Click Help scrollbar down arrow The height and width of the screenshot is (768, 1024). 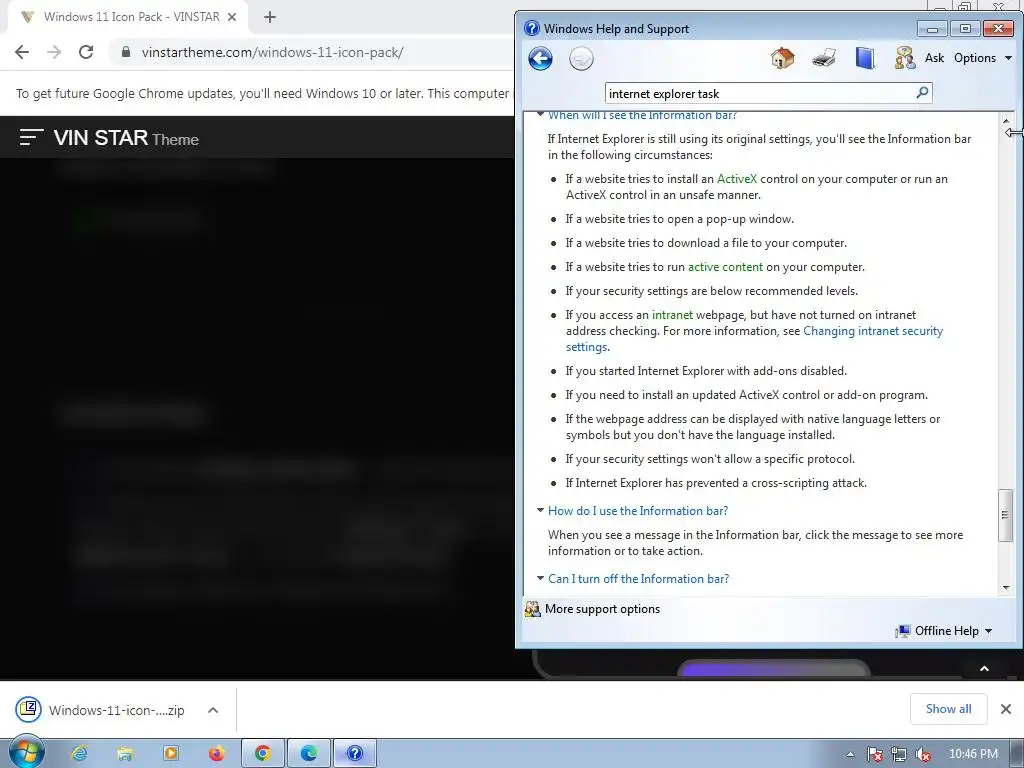point(1006,588)
